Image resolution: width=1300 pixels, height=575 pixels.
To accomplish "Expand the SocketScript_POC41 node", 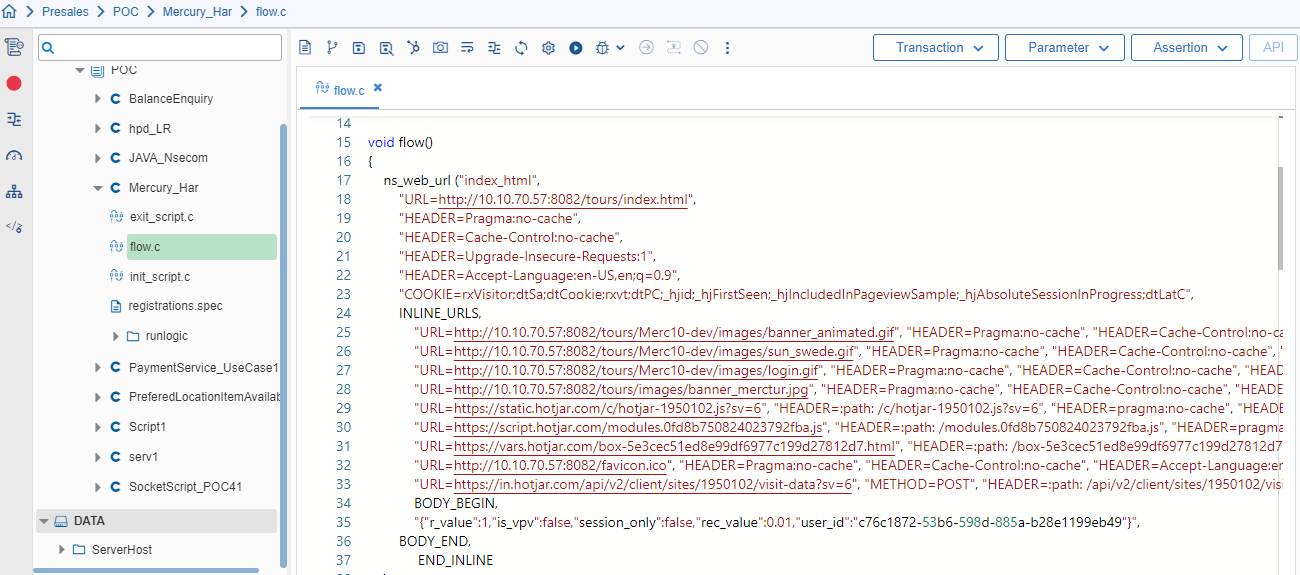I will (x=98, y=487).
